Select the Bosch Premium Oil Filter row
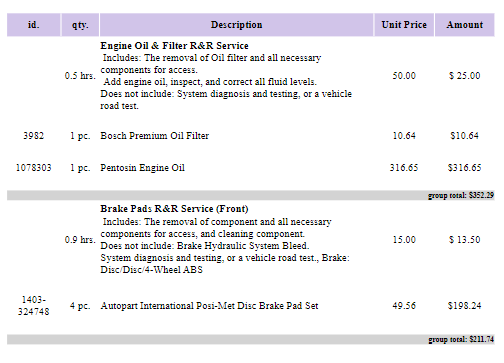504x363 pixels. coord(251,136)
